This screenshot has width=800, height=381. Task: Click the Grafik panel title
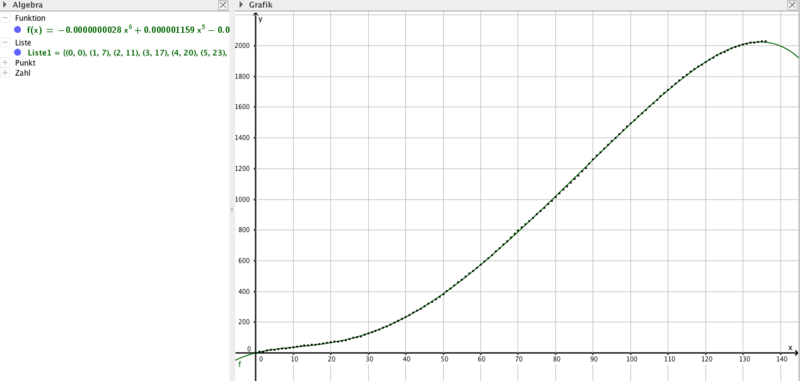261,5
